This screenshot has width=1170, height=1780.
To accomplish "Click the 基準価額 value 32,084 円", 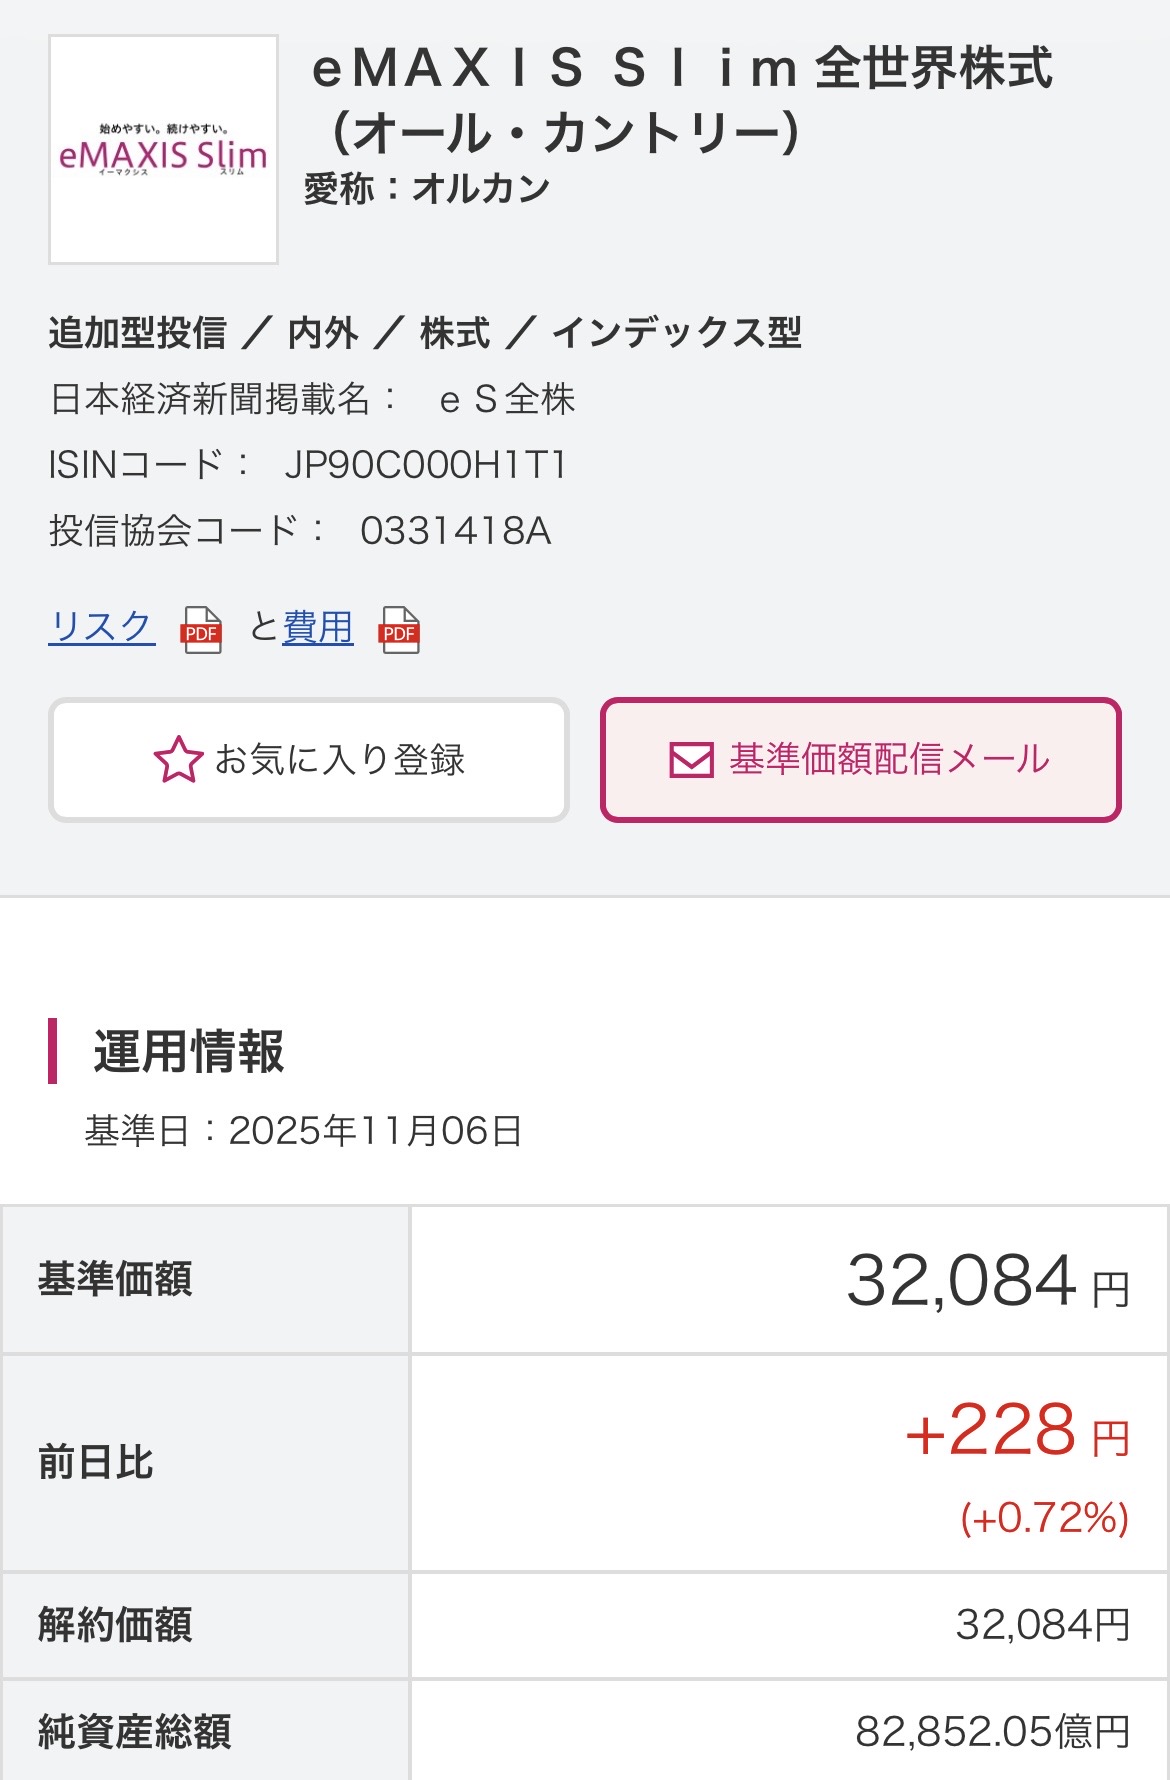I will point(987,1281).
